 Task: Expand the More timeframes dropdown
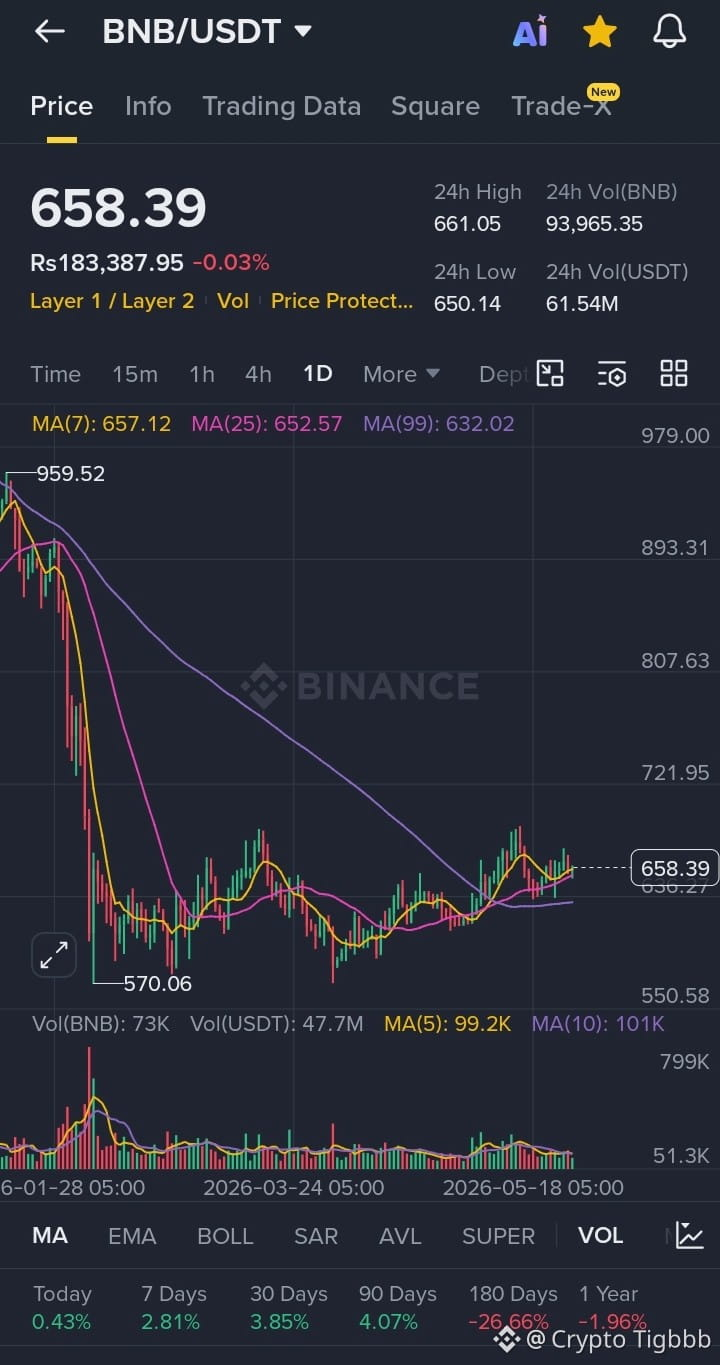(x=401, y=374)
